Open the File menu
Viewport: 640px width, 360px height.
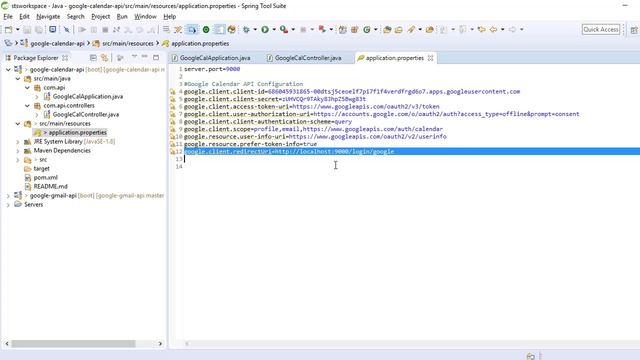8,16
